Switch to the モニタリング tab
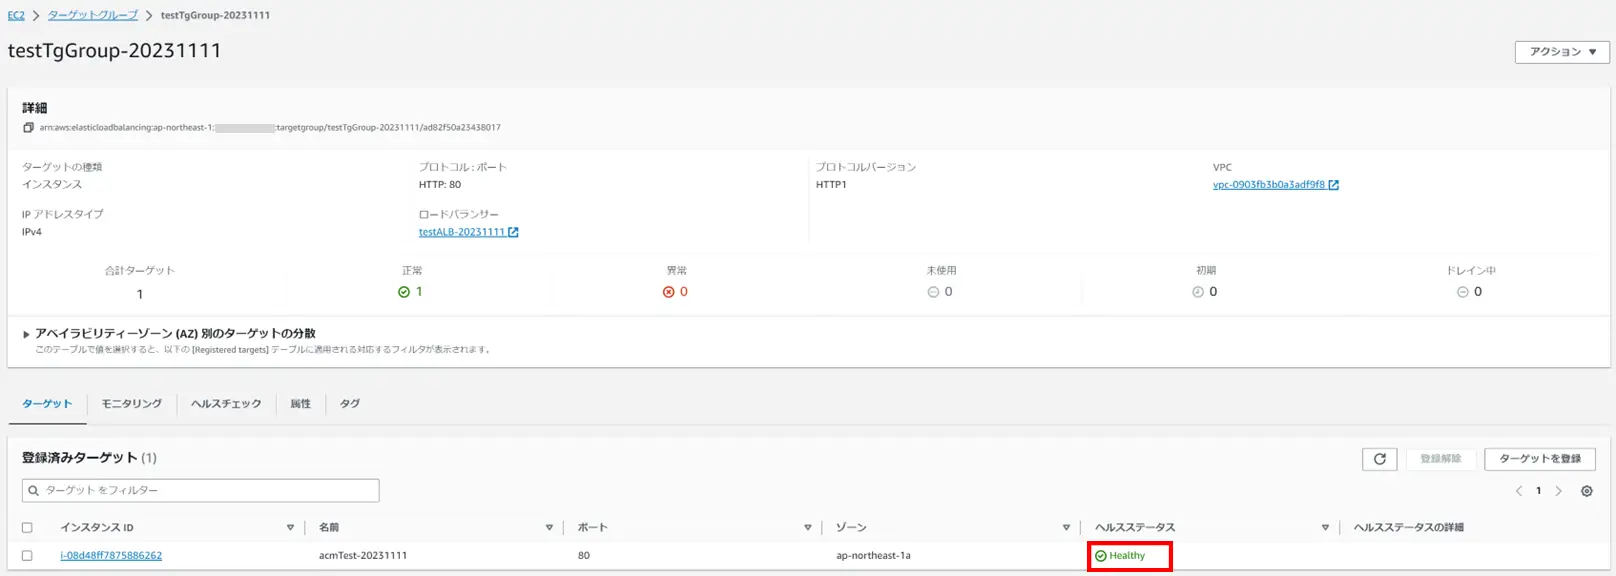Screen dimensions: 1616x576 pos(131,404)
